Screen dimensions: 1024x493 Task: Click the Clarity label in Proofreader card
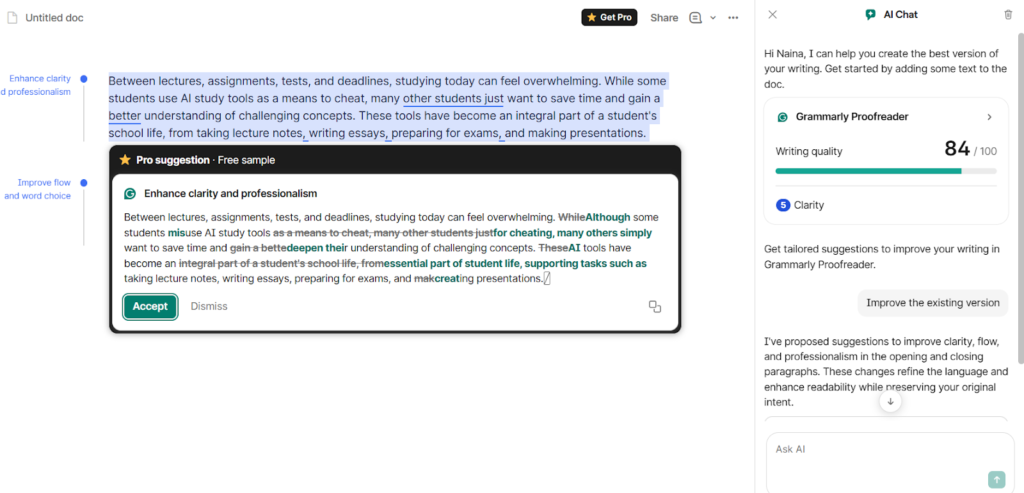click(809, 205)
